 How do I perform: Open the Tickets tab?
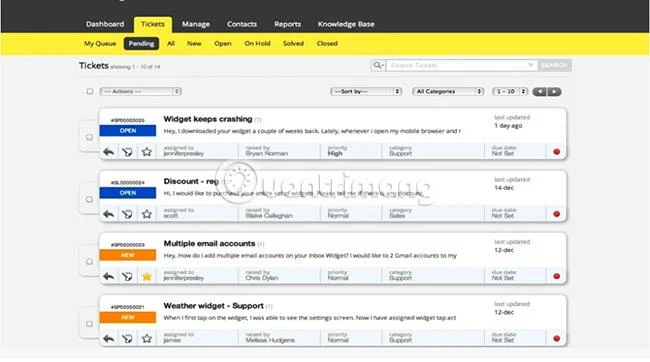(x=153, y=24)
